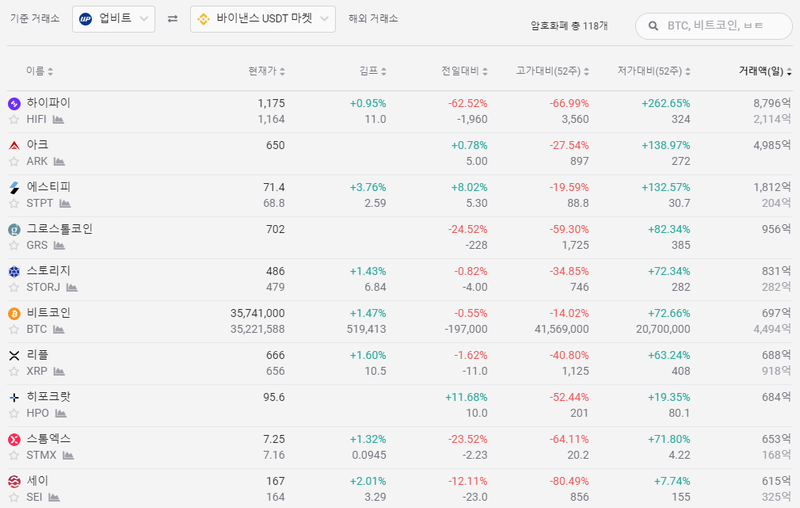Favorite BTC with the star toggle
The height and width of the screenshot is (508, 800).
tap(14, 329)
